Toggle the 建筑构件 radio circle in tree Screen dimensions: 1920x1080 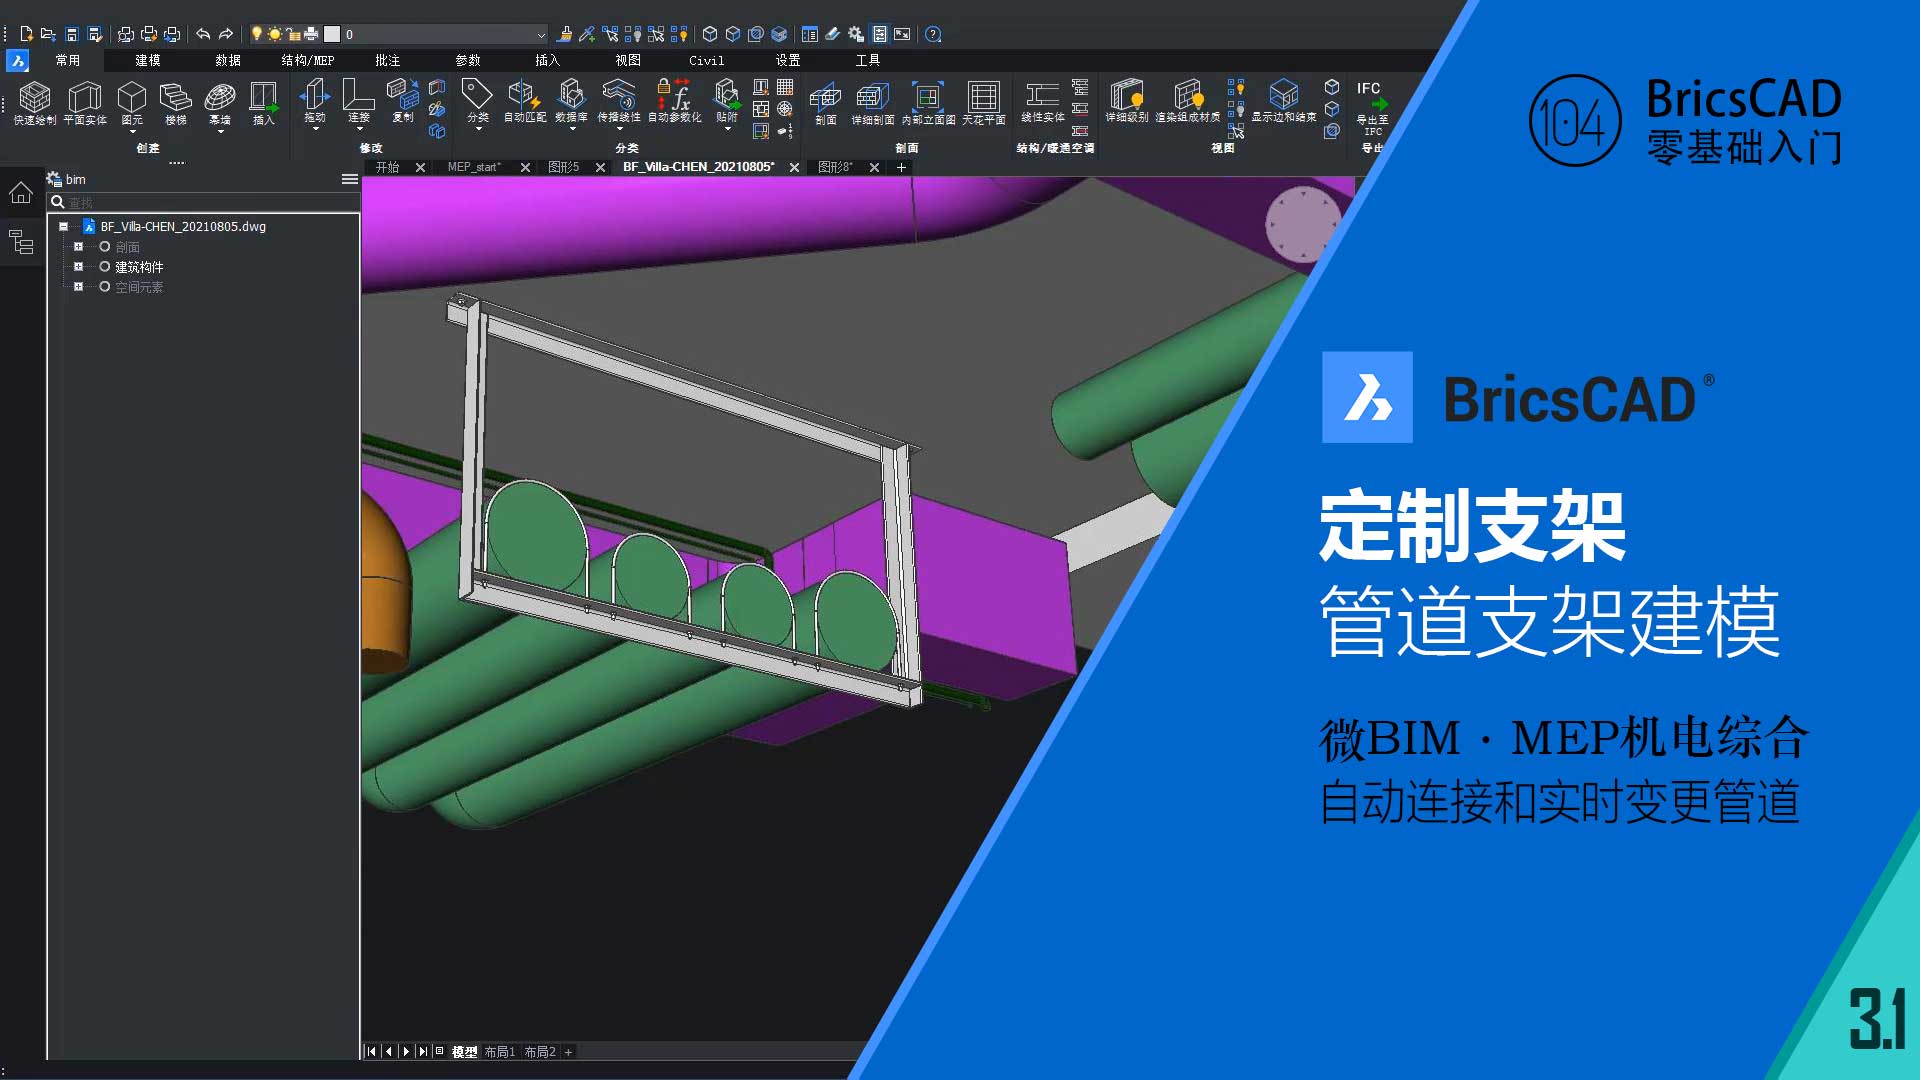click(x=104, y=267)
